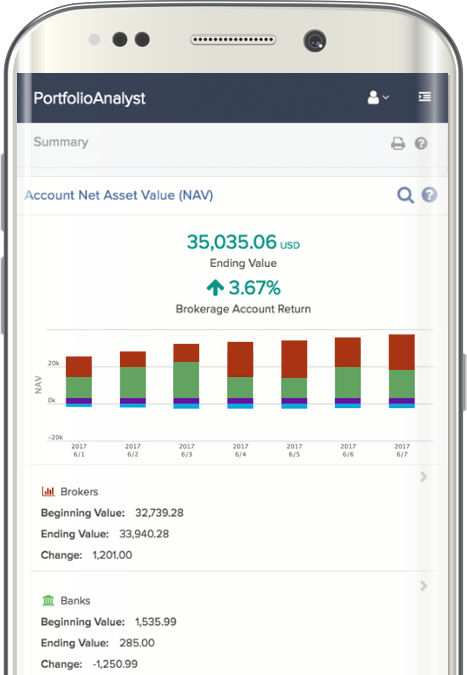Open the hamburger menu icon

click(424, 96)
